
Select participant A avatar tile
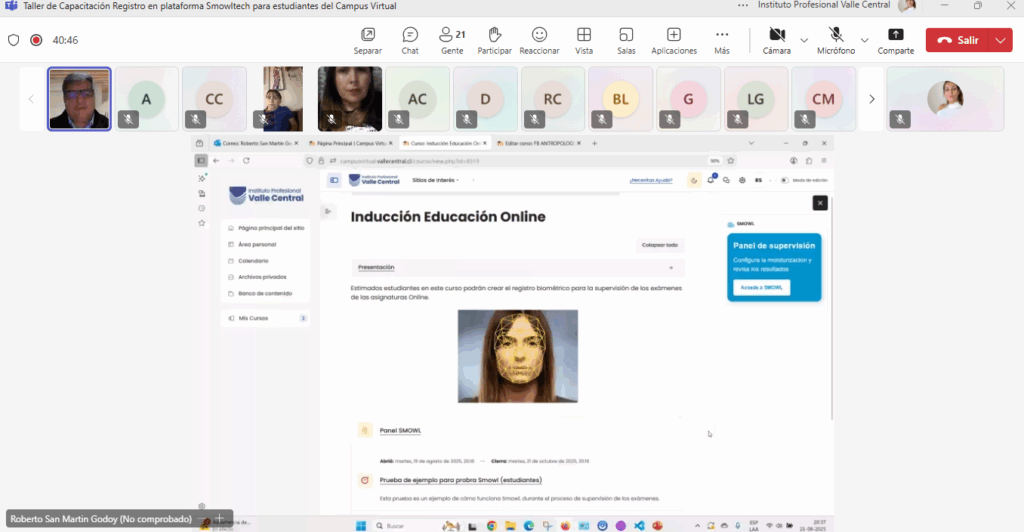pos(146,99)
